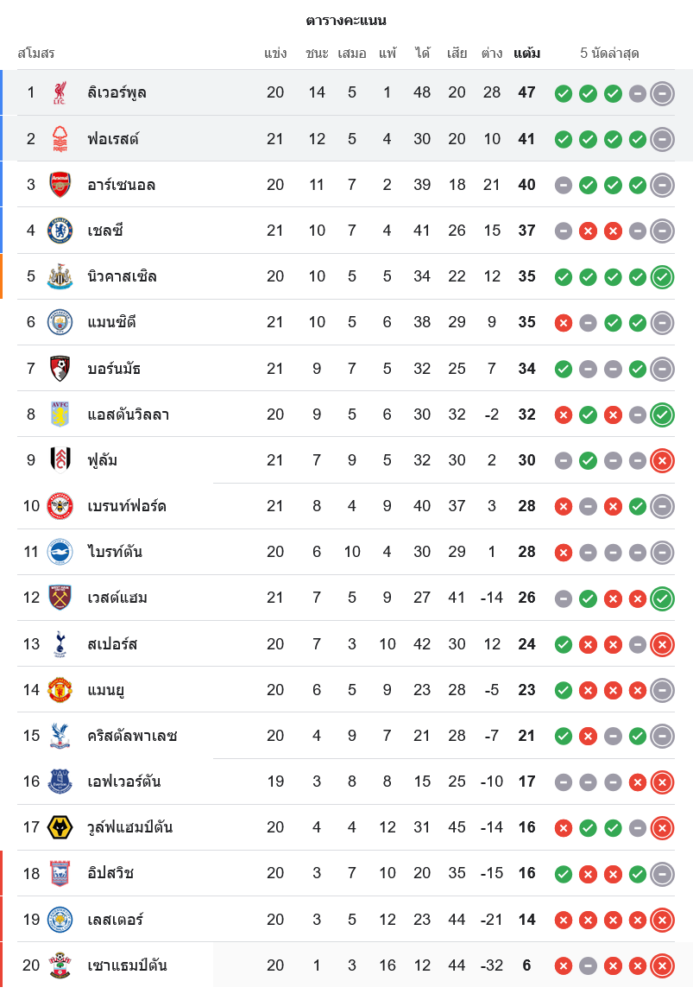Viewport: 693px width, 1000px height.
Task: Open the เลสเตอร์ team name link
Action: click(x=114, y=919)
